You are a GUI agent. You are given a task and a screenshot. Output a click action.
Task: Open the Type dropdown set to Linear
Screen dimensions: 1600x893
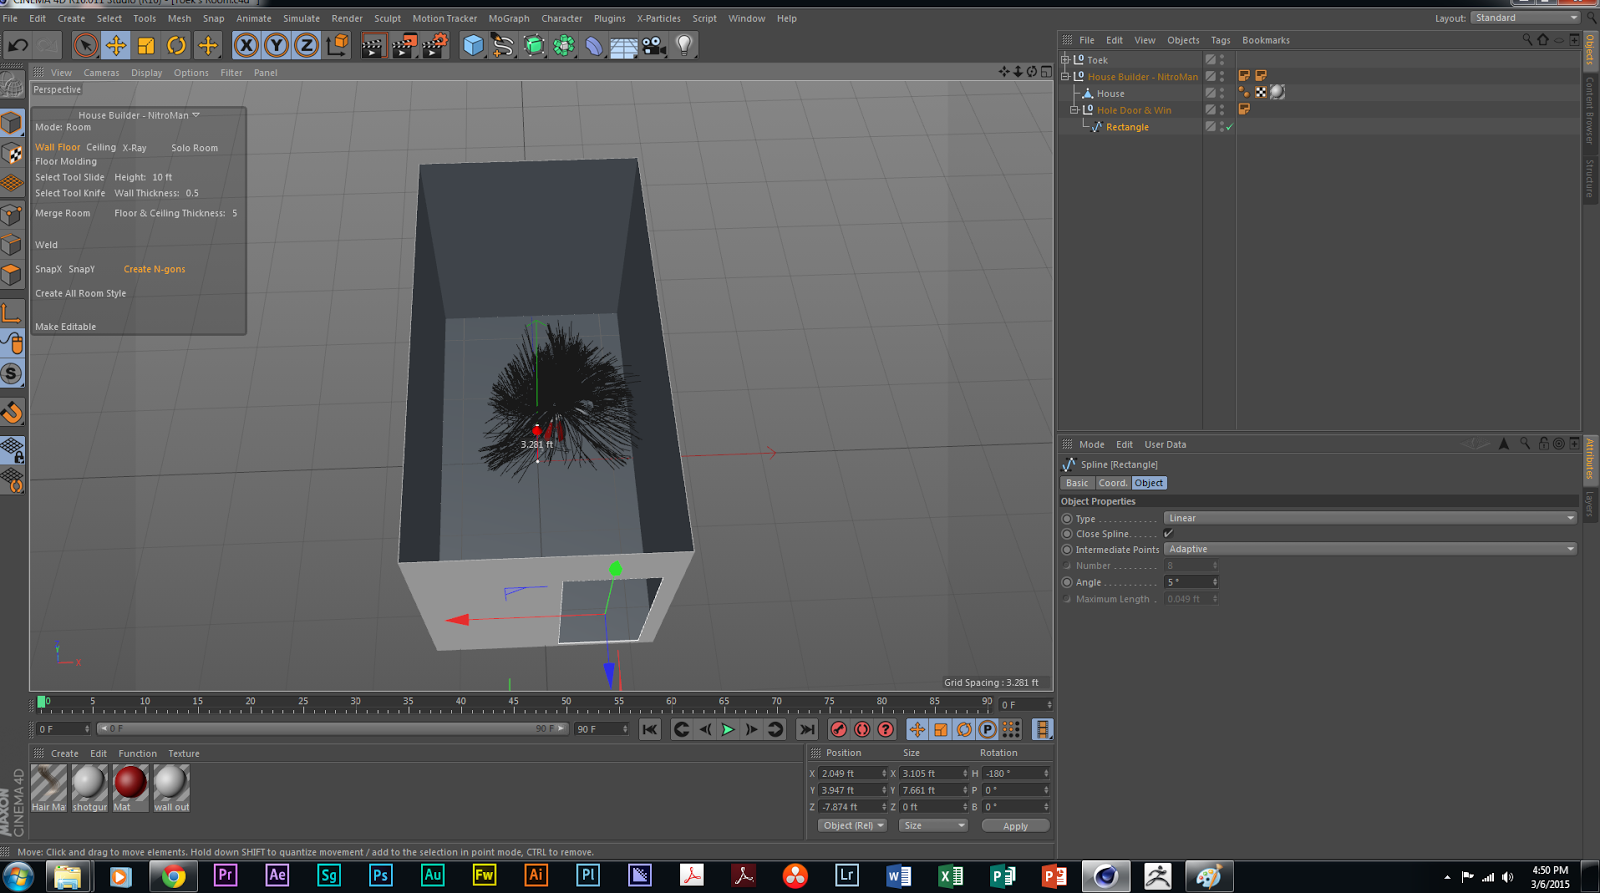[1369, 518]
